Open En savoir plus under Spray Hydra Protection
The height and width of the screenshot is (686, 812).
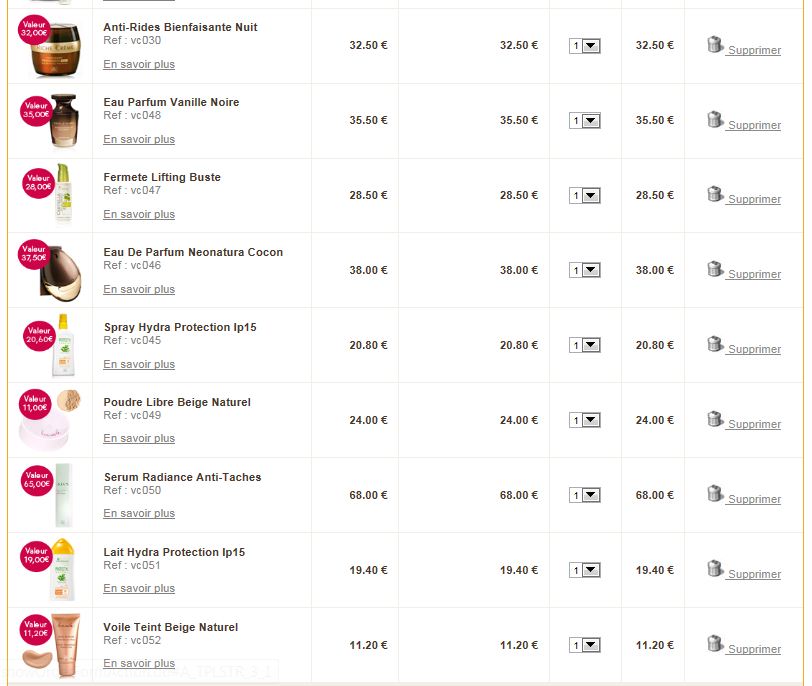pos(139,364)
